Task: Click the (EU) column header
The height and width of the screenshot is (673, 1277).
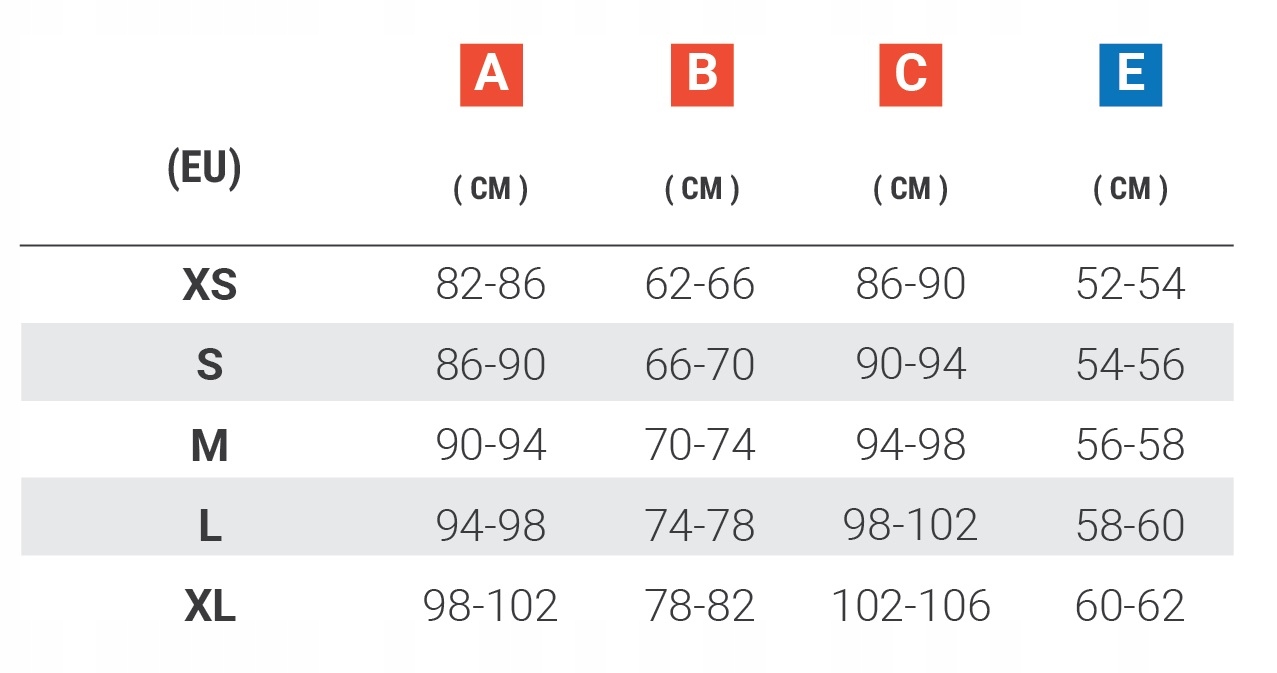Action: click(x=204, y=170)
